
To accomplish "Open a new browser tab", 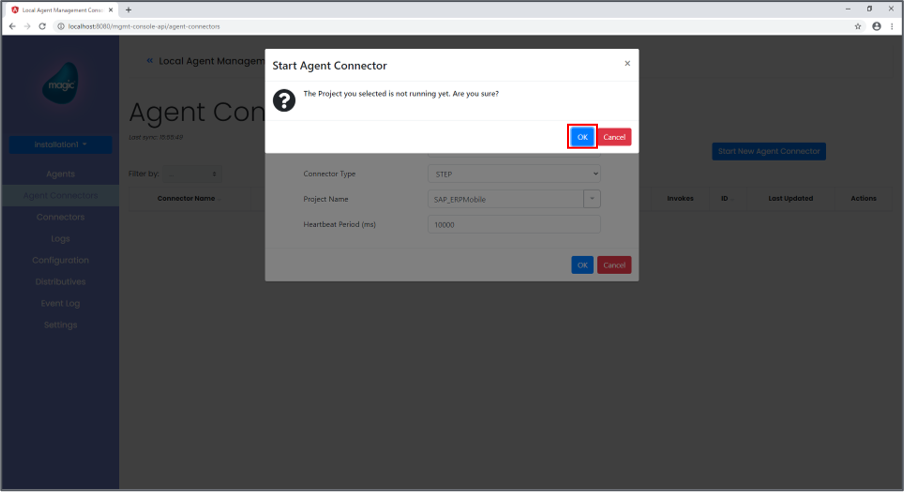I will point(128,9).
